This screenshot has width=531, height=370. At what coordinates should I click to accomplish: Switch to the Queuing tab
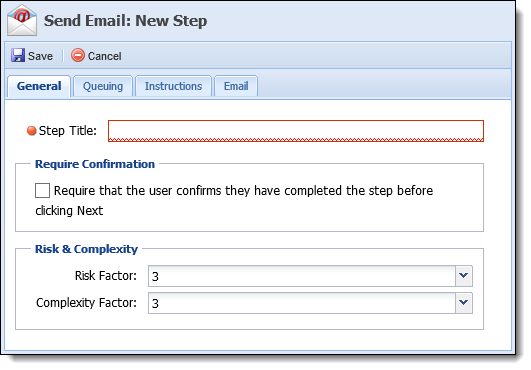[103, 86]
